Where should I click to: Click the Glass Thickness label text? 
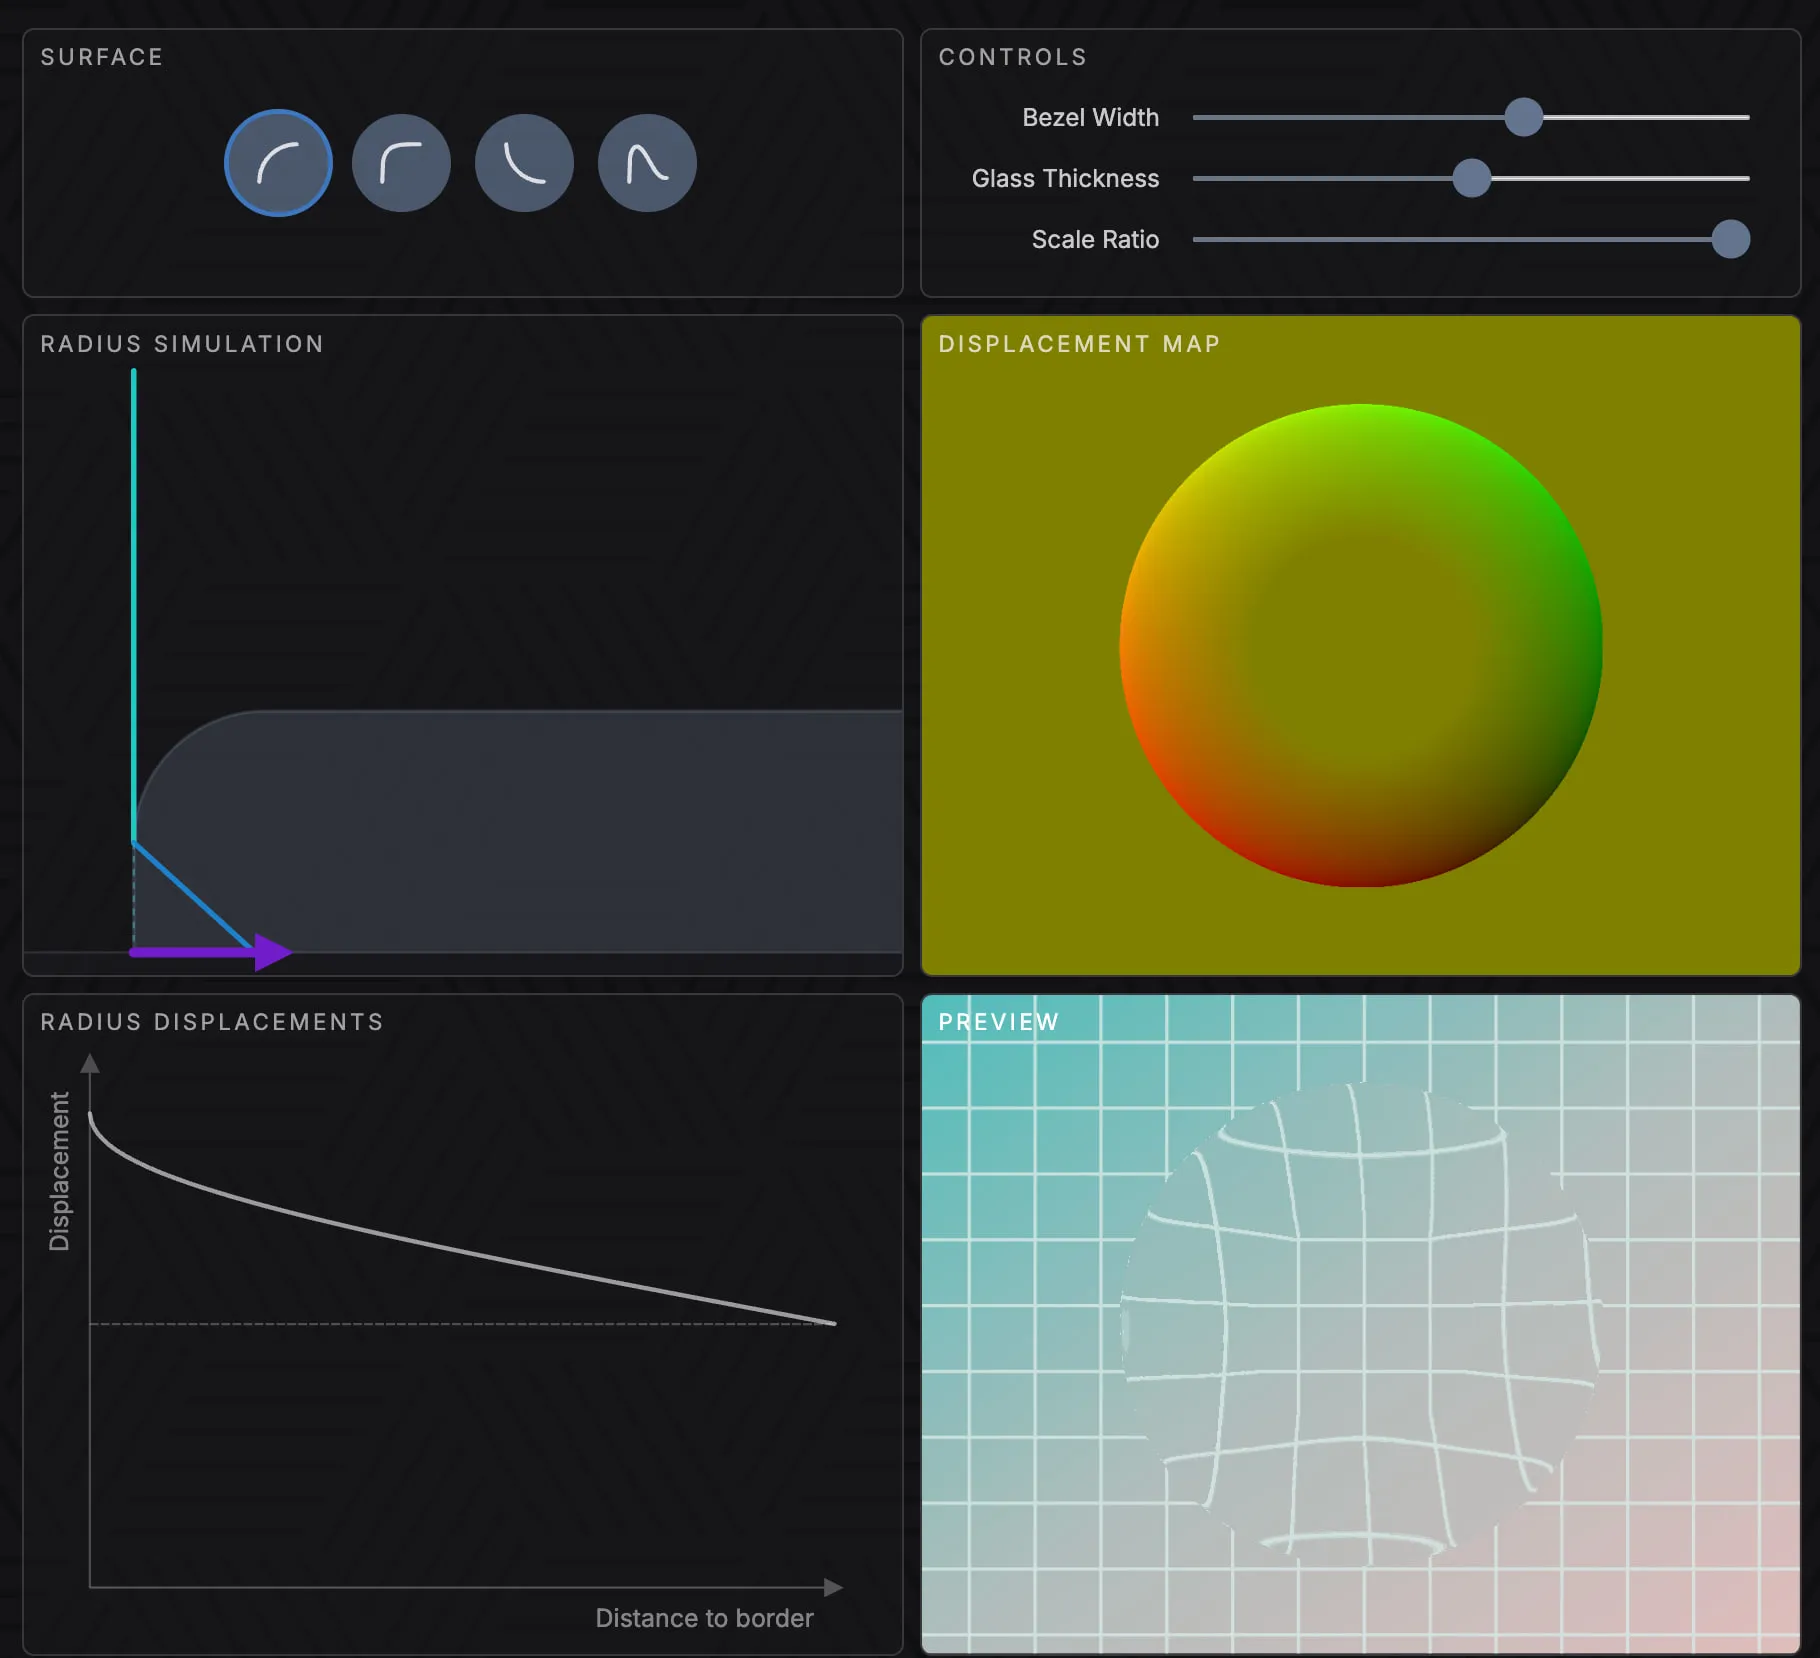pos(1065,178)
